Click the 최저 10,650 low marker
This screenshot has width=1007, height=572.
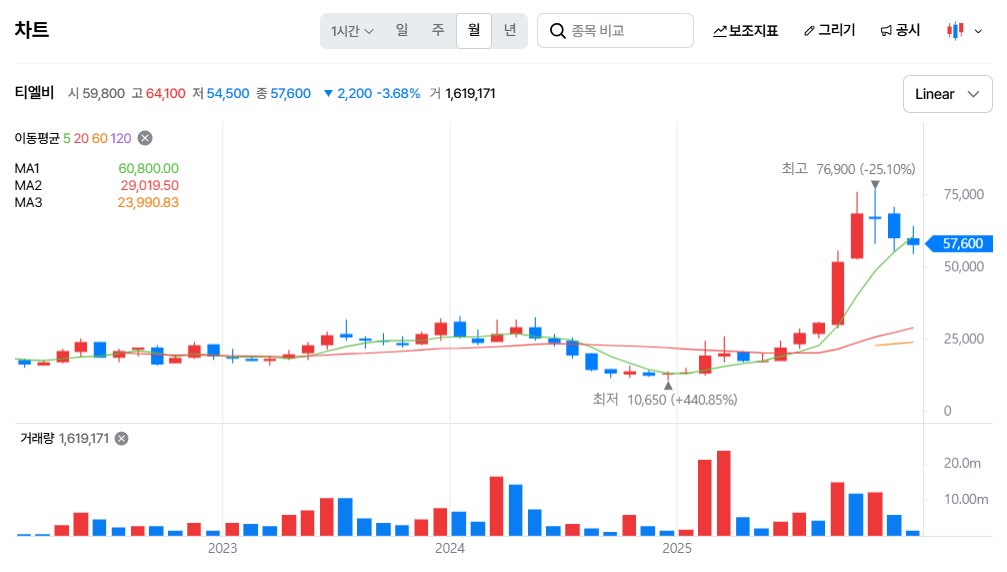(665, 400)
